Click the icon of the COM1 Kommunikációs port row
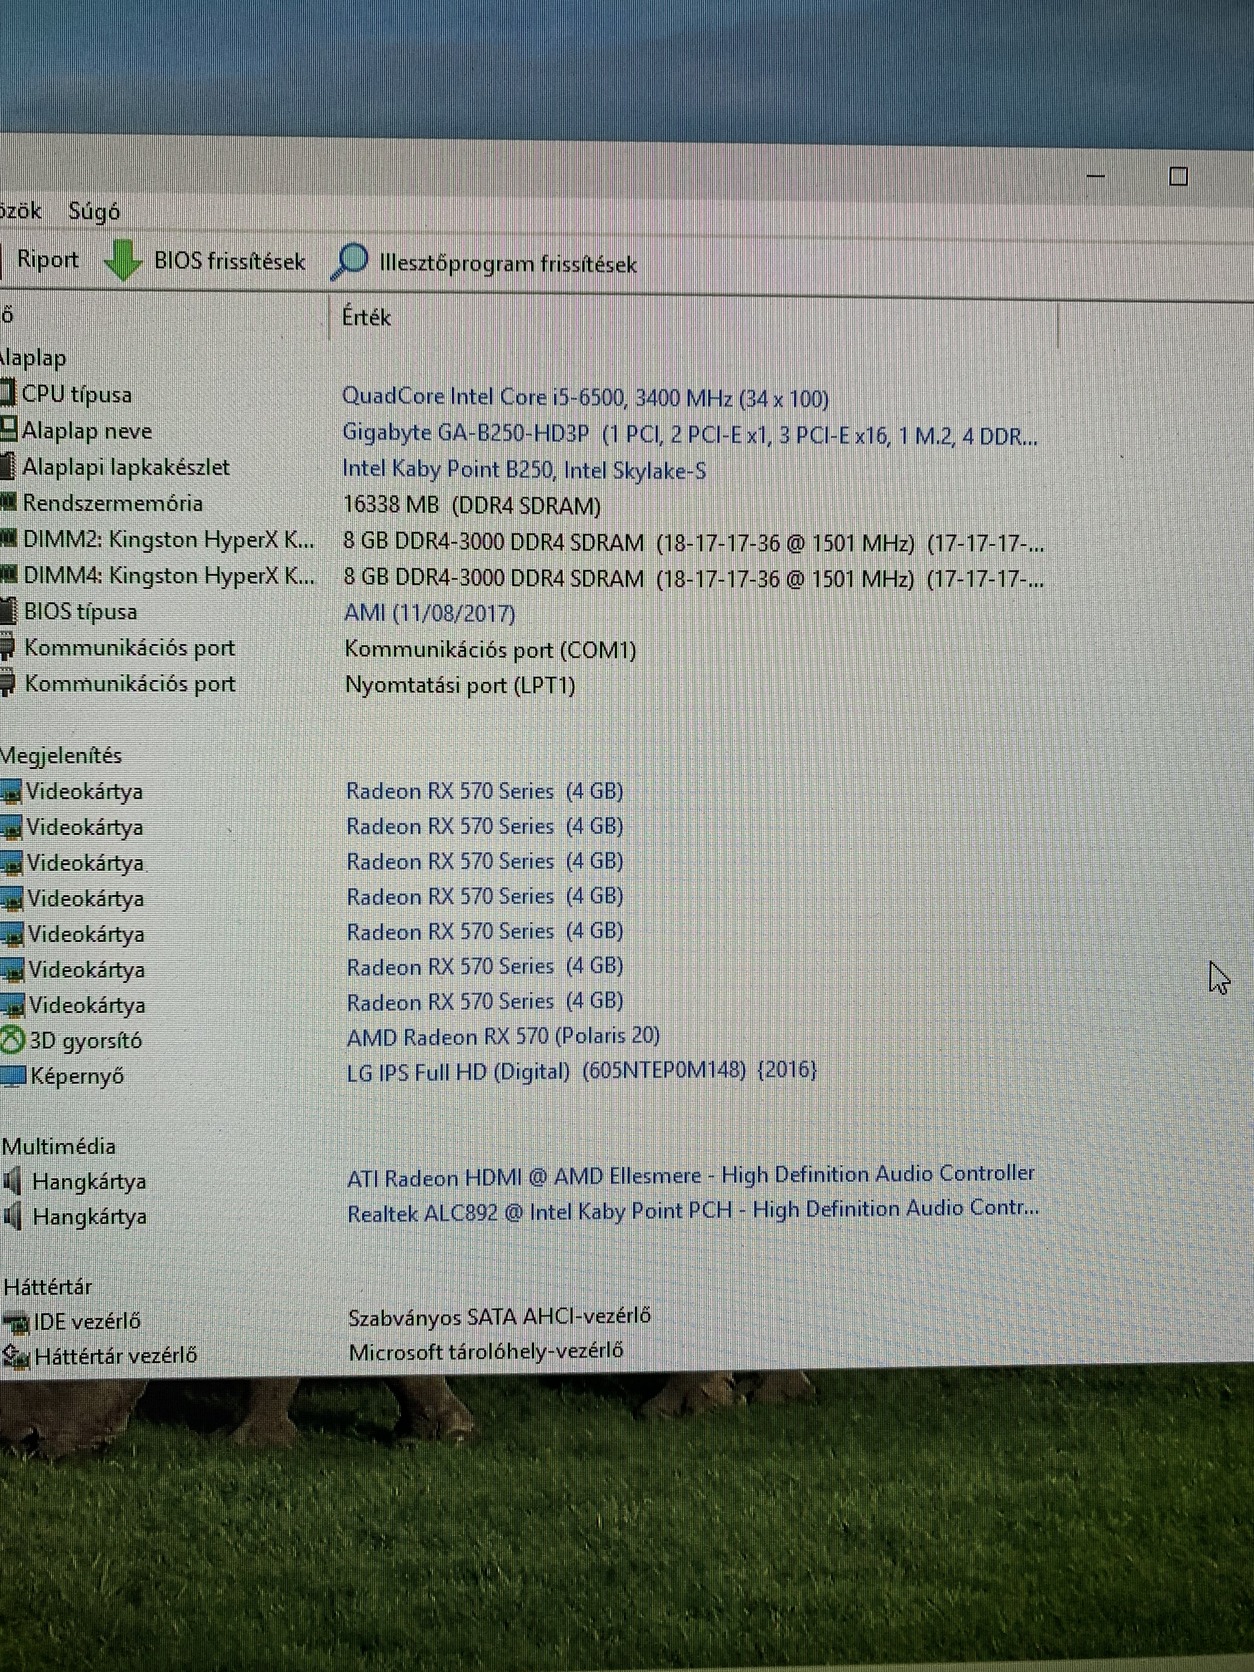 [x=8, y=647]
